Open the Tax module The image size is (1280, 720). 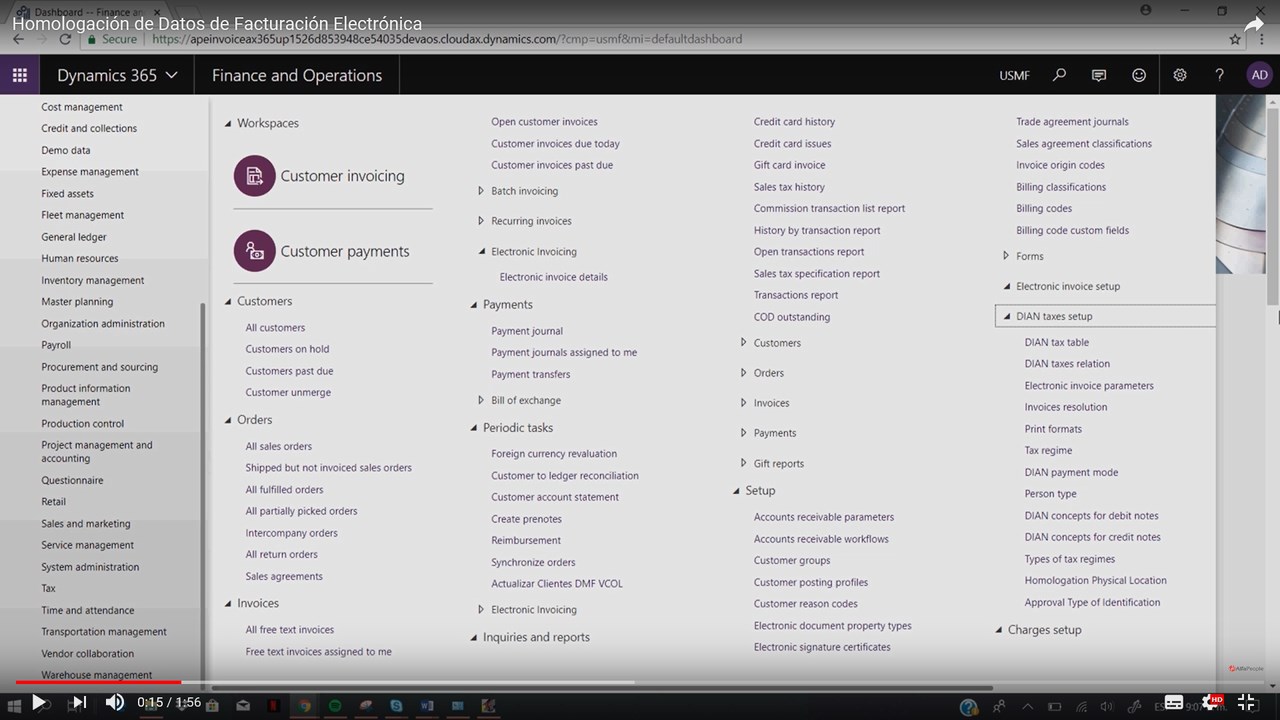(x=48, y=588)
